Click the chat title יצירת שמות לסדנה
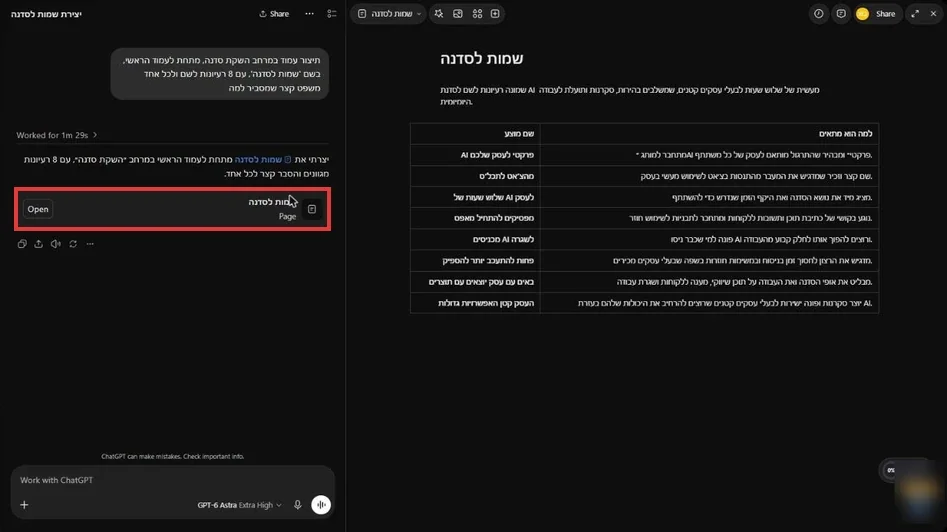 [x=46, y=14]
